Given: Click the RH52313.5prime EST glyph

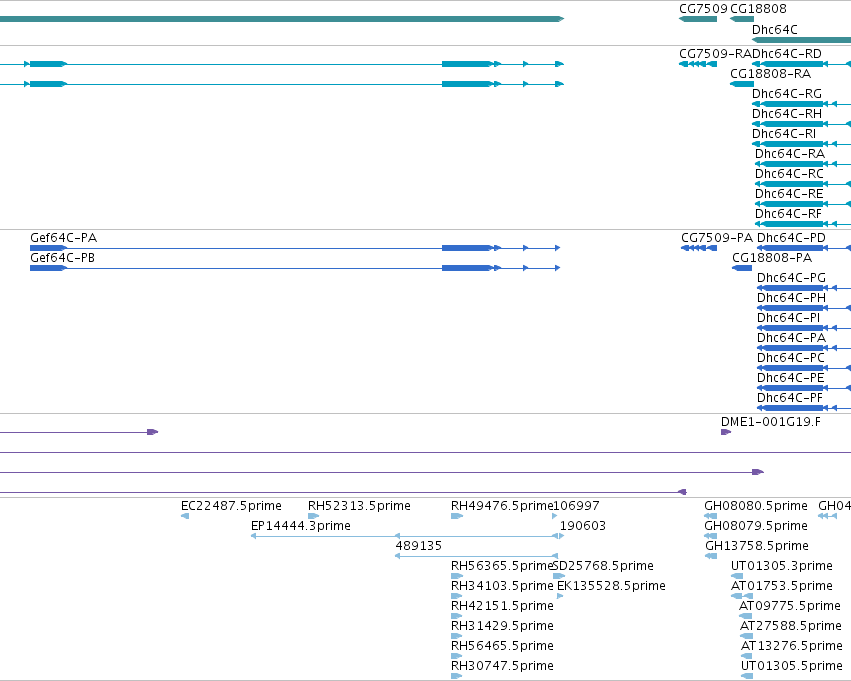Looking at the screenshot, I should point(314,516).
